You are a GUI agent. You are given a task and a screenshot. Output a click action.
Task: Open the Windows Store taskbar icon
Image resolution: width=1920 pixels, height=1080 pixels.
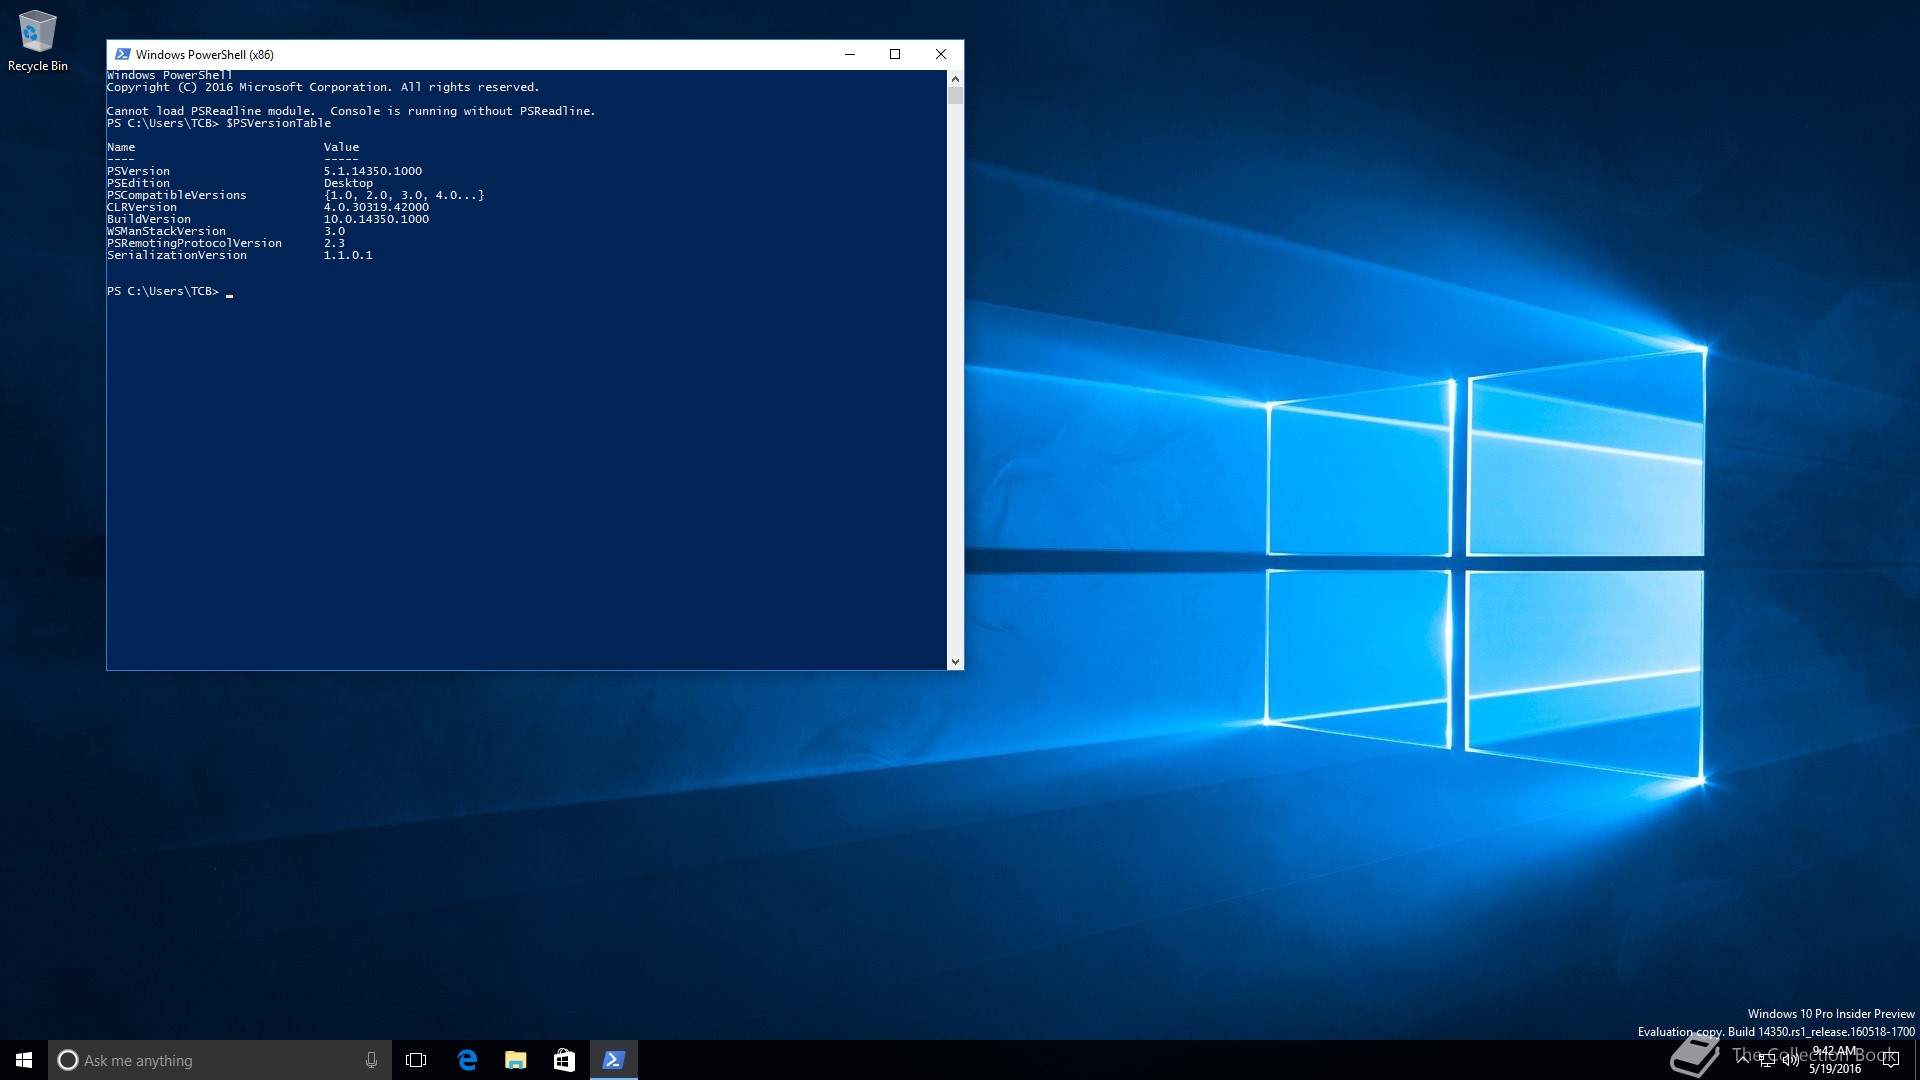pyautogui.click(x=564, y=1060)
